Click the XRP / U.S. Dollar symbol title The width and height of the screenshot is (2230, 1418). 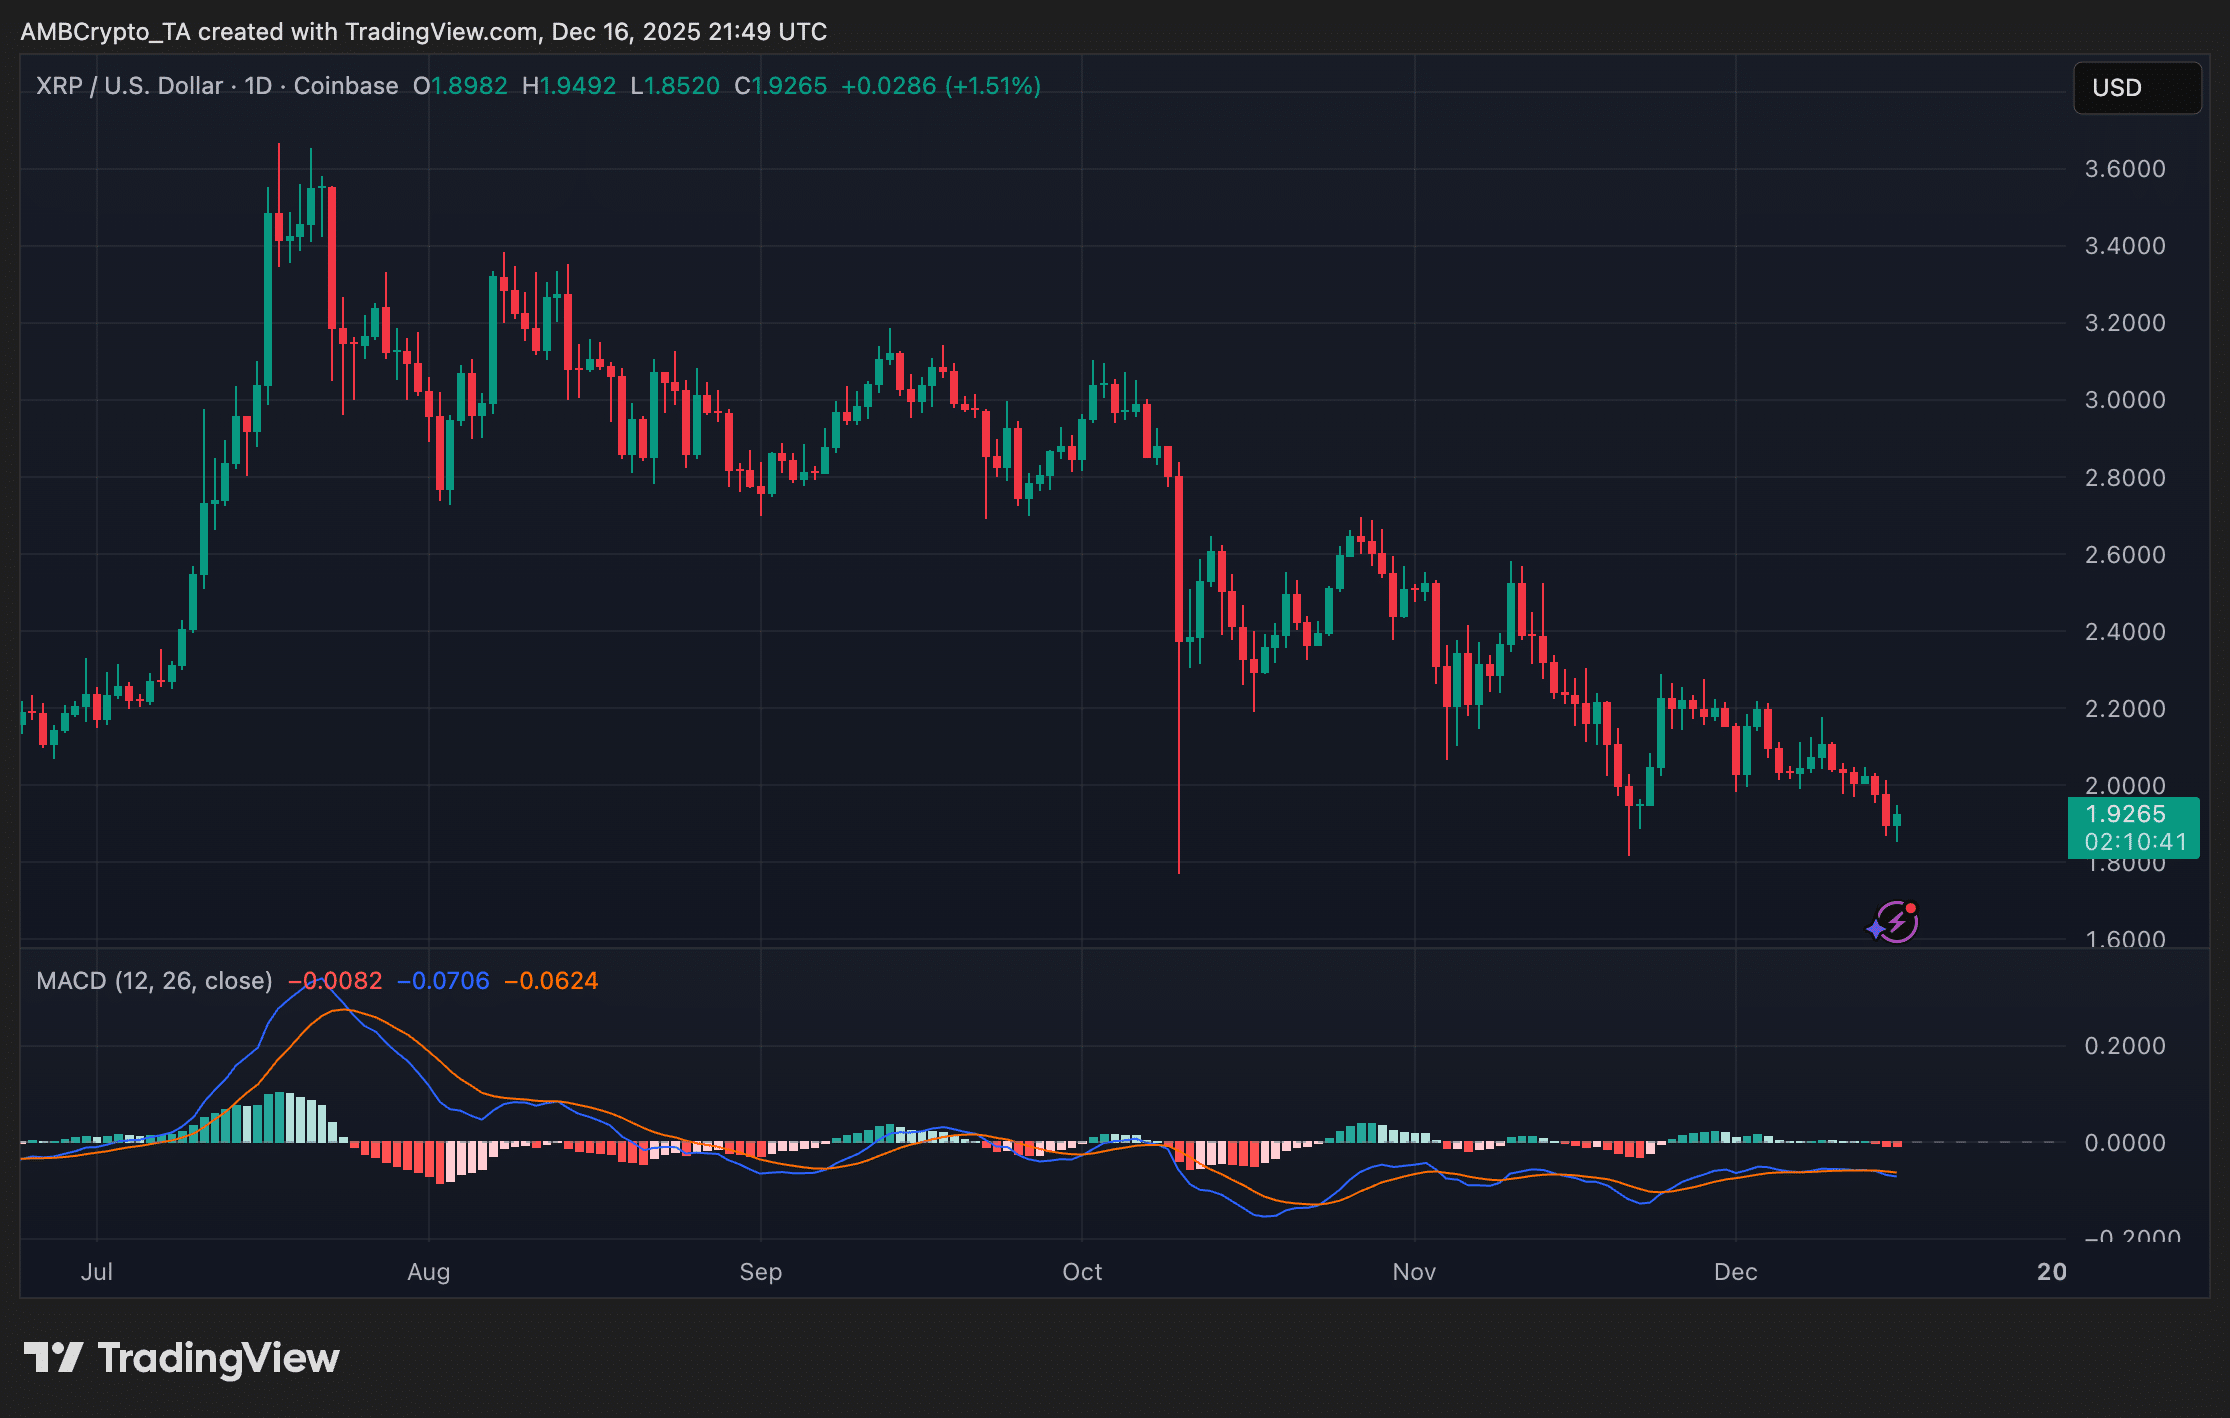[129, 86]
